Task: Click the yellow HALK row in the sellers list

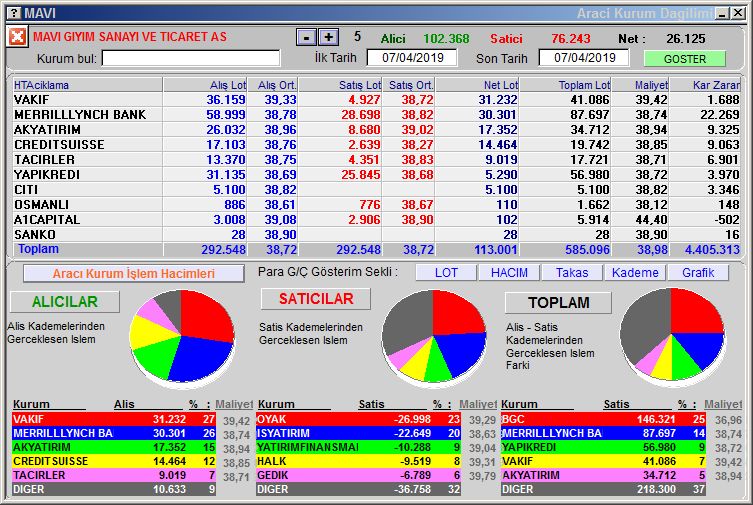Action: pos(358,461)
